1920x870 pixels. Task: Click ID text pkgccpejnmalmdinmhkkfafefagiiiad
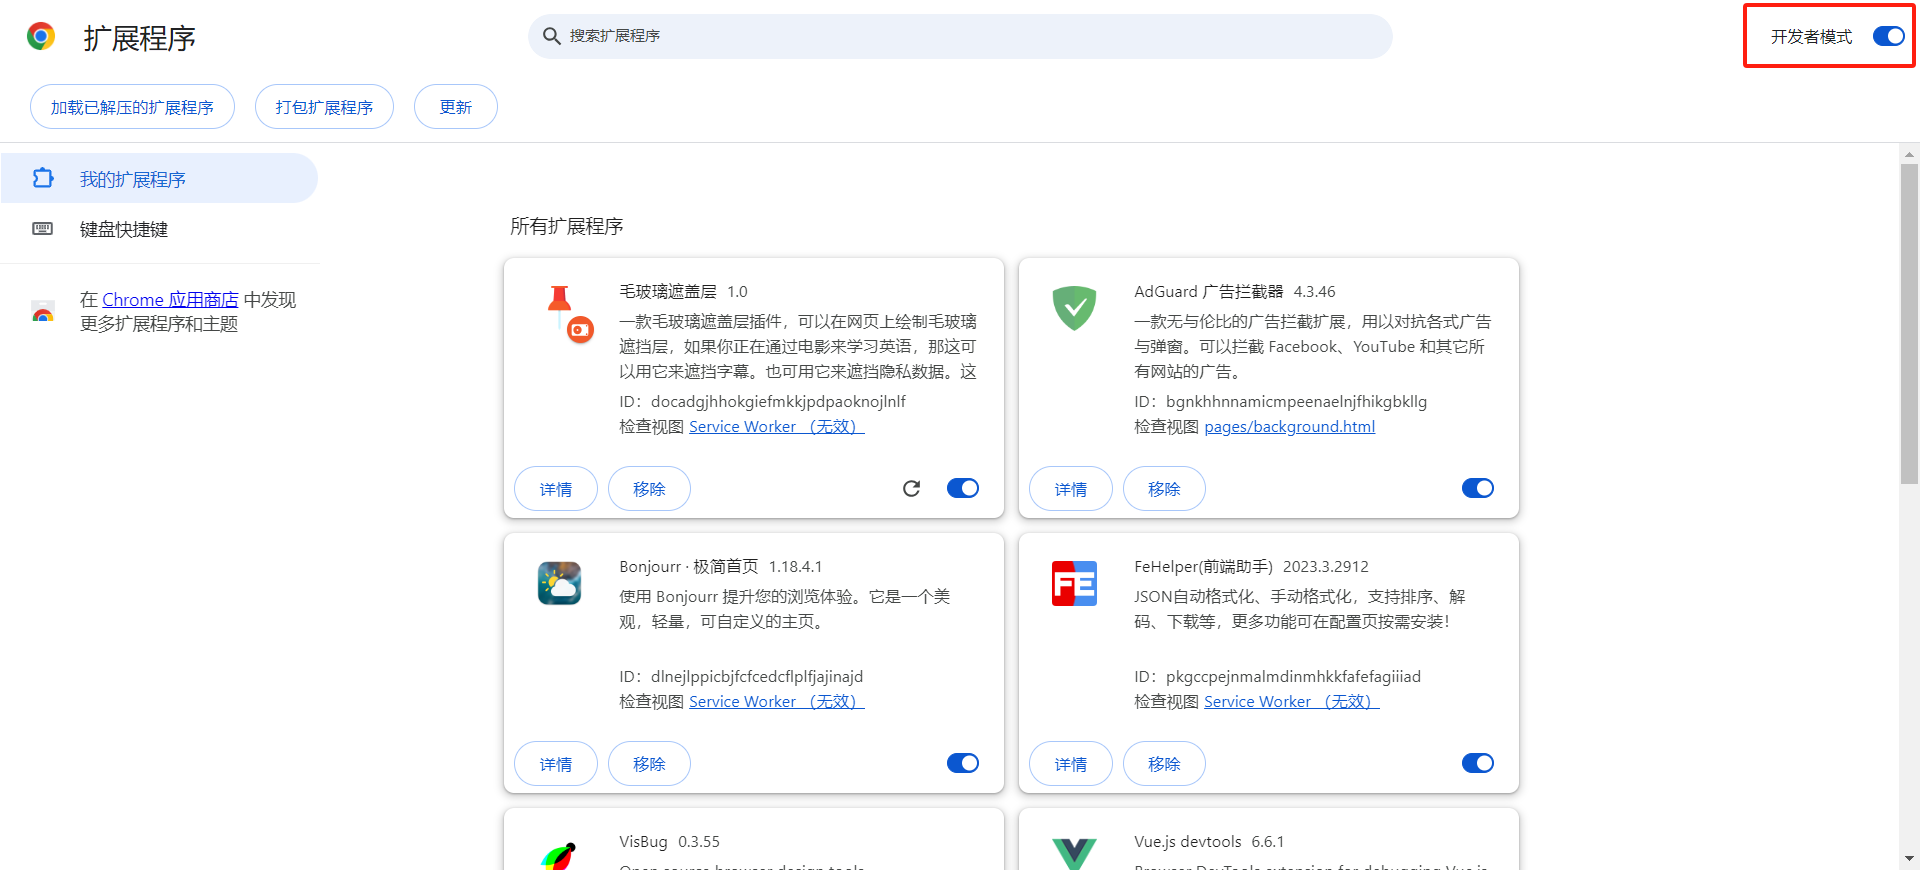[1293, 676]
